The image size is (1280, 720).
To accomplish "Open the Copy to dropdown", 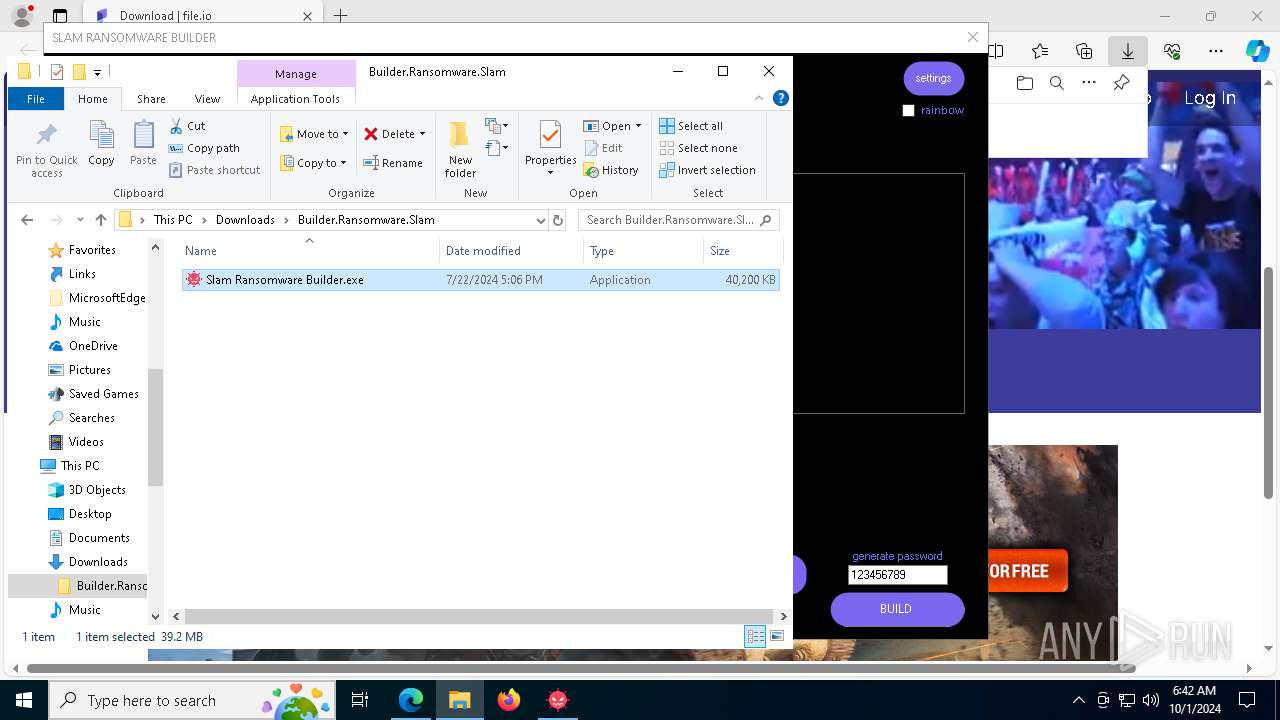I will click(x=314, y=163).
